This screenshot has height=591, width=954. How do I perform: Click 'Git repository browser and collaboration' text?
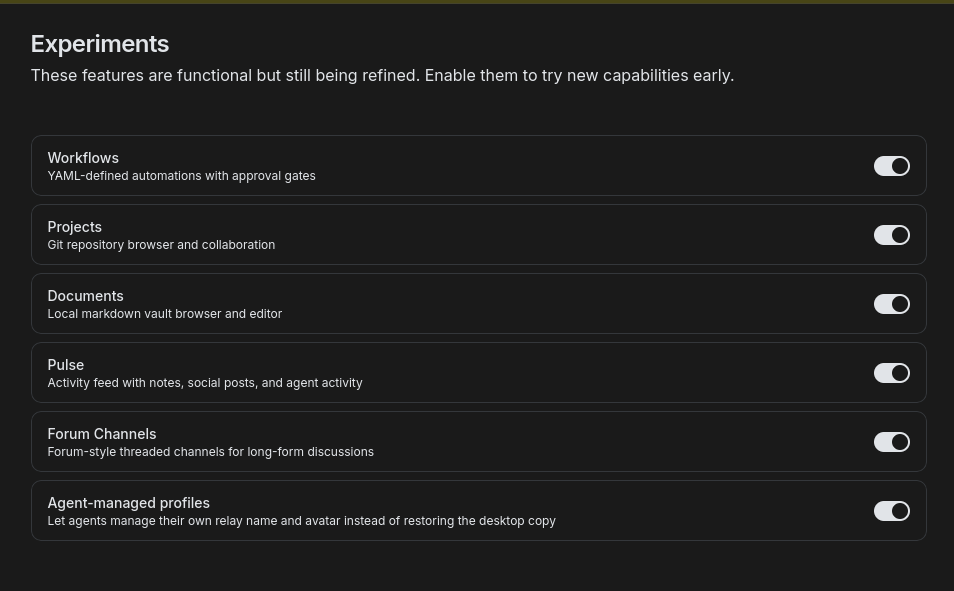click(x=161, y=245)
